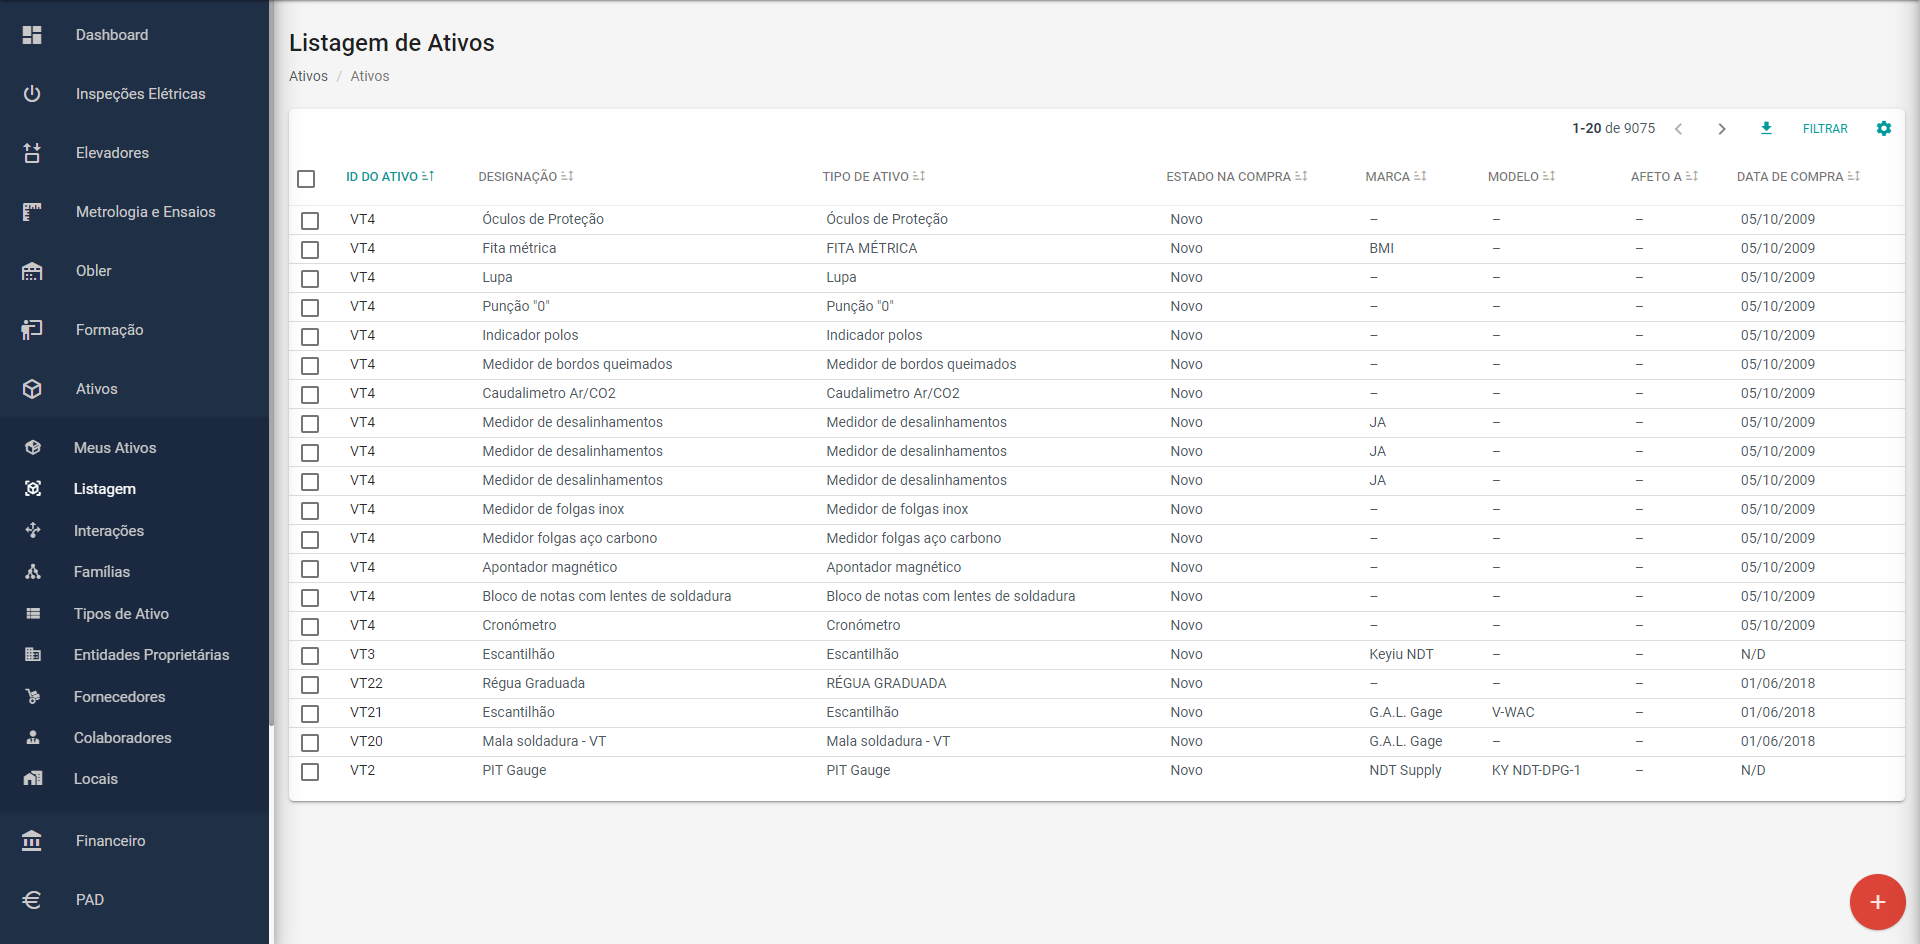
Task: Click the first Ativos breadcrumb link
Action: click(x=308, y=76)
